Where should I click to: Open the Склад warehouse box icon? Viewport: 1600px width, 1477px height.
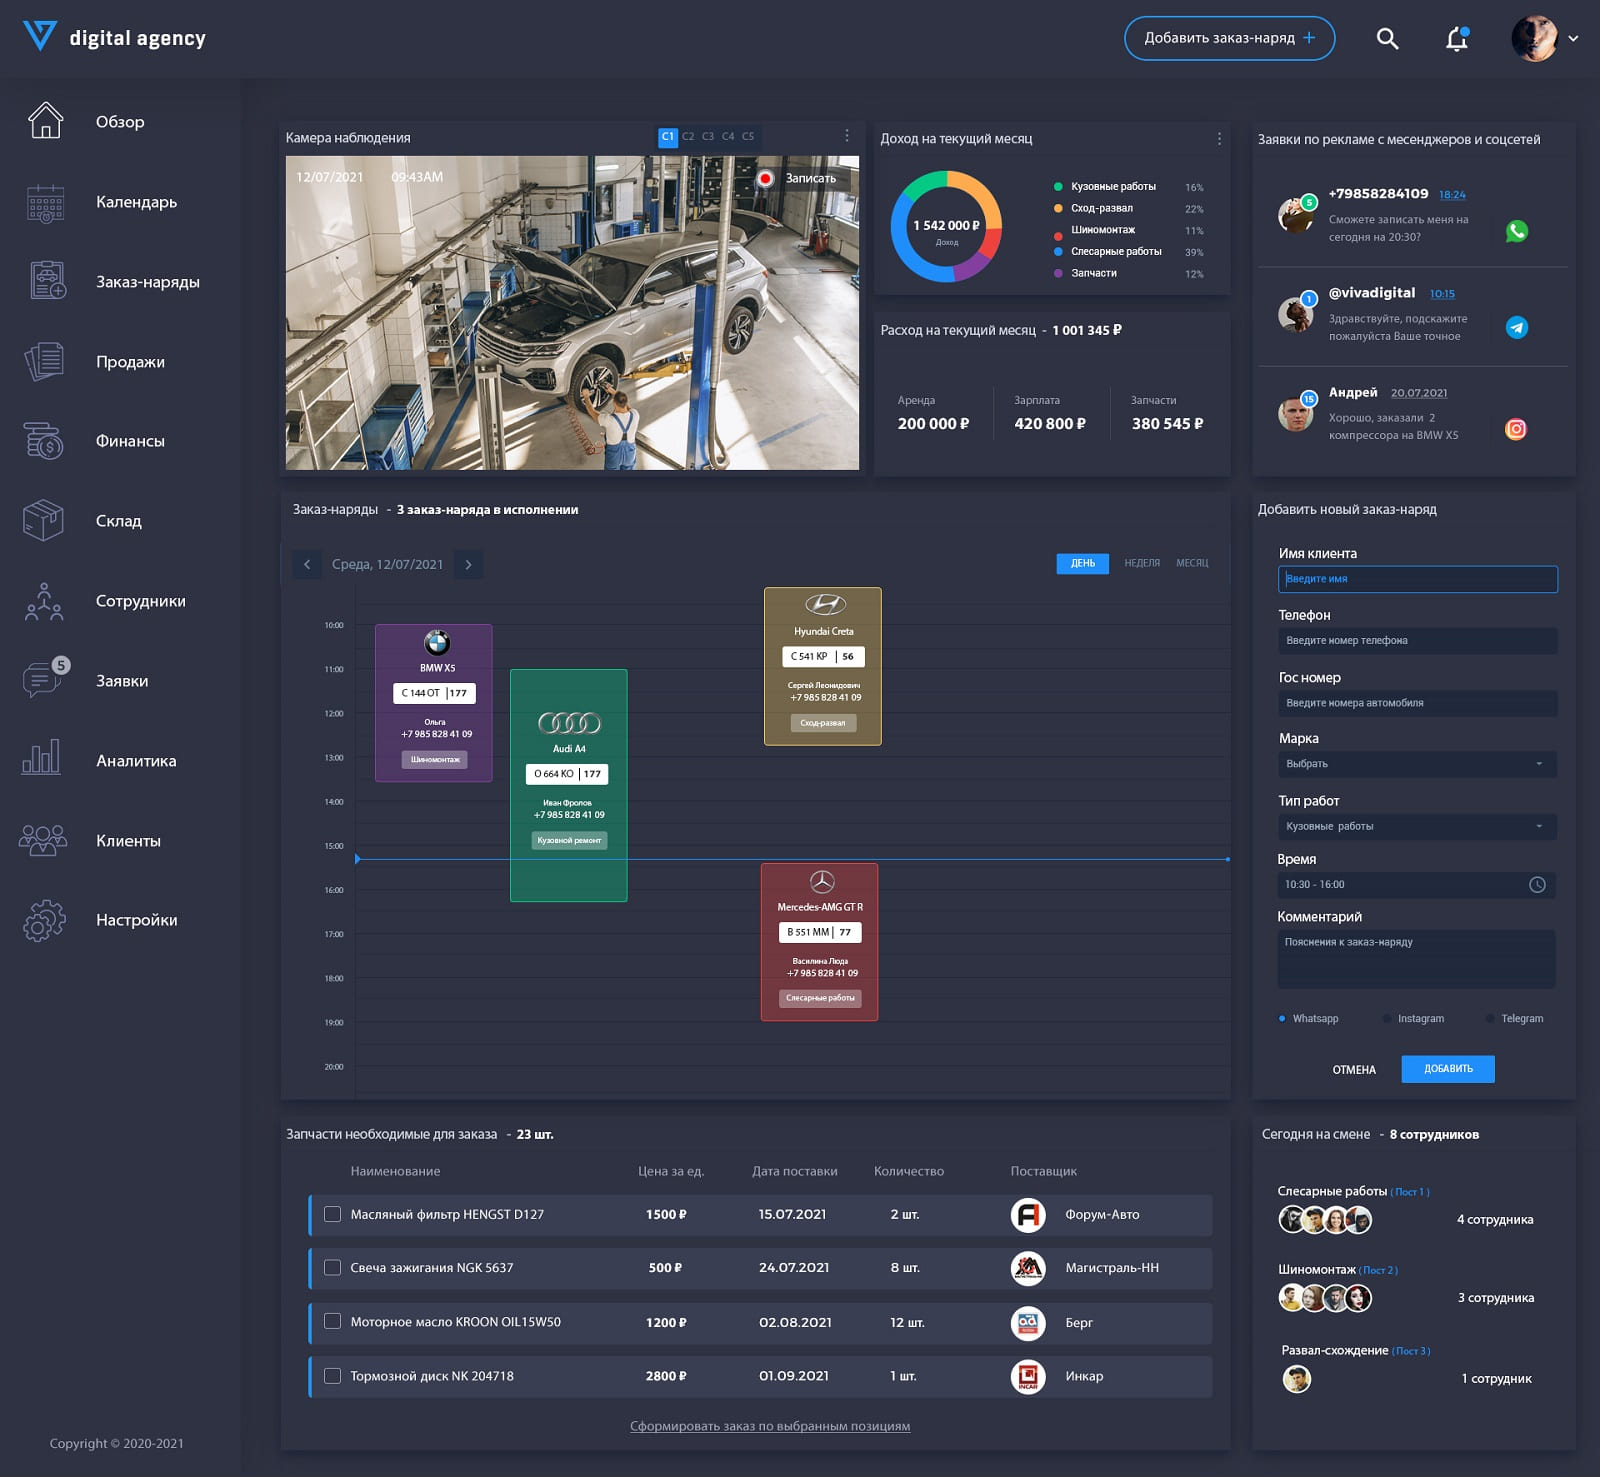coord(44,521)
